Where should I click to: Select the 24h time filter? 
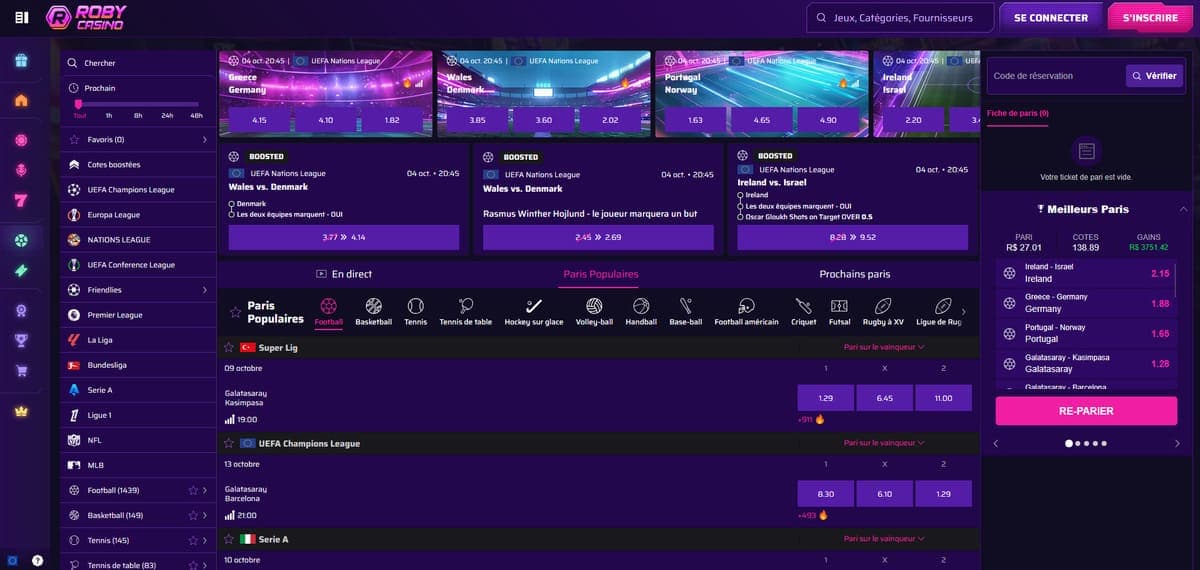point(167,115)
